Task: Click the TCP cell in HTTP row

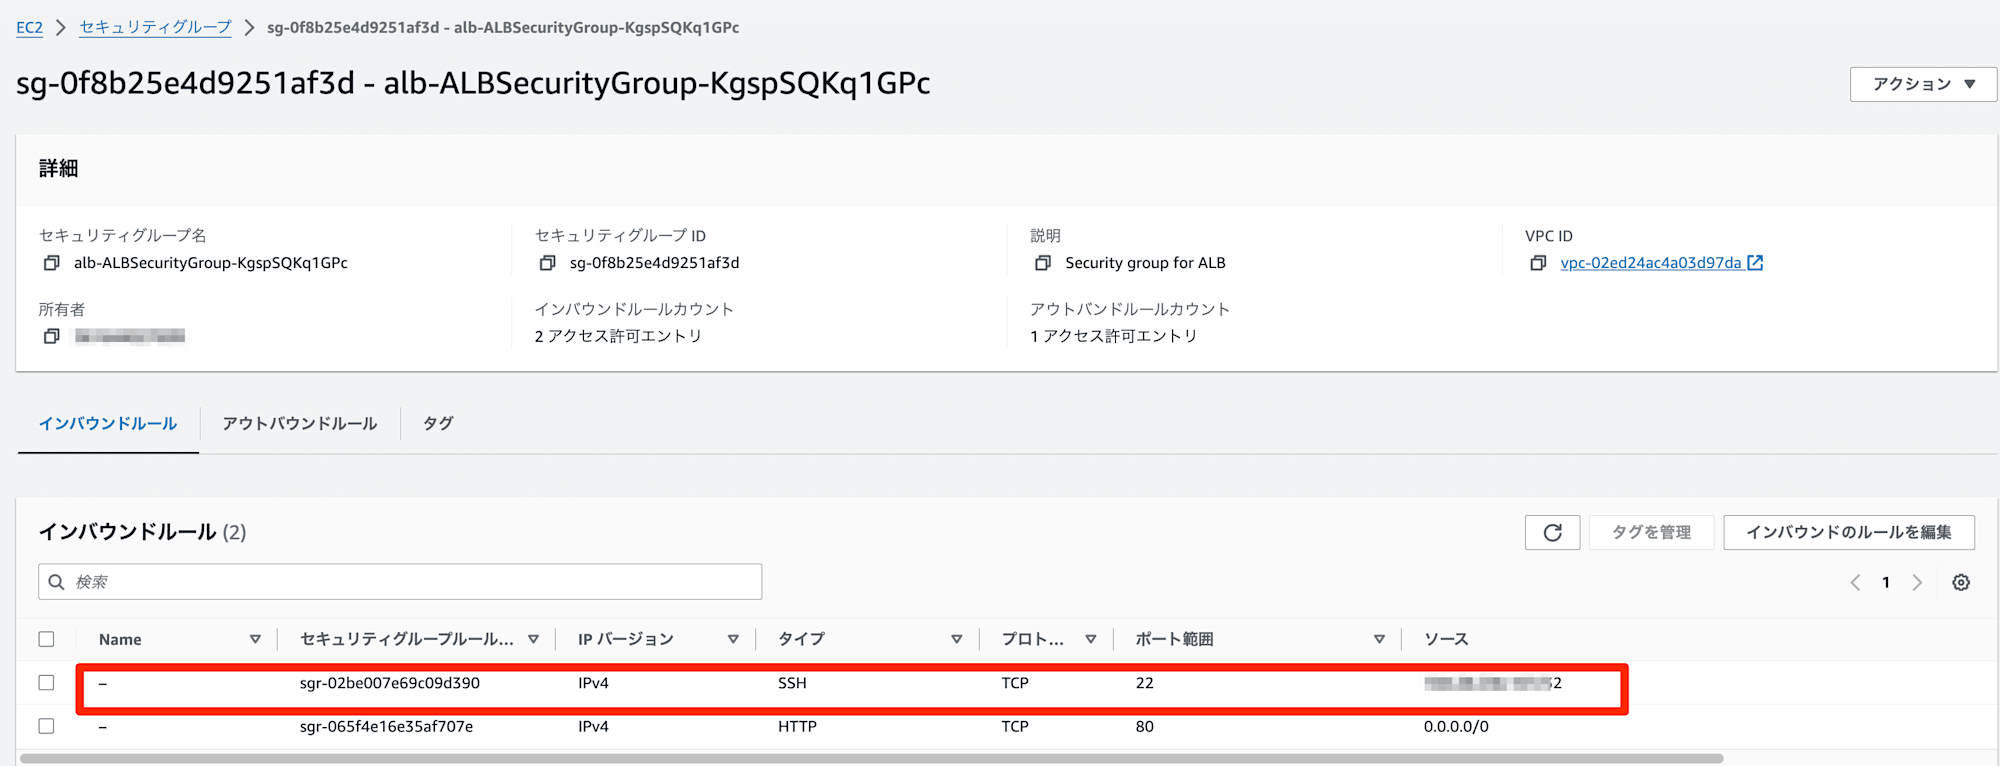Action: (1015, 727)
